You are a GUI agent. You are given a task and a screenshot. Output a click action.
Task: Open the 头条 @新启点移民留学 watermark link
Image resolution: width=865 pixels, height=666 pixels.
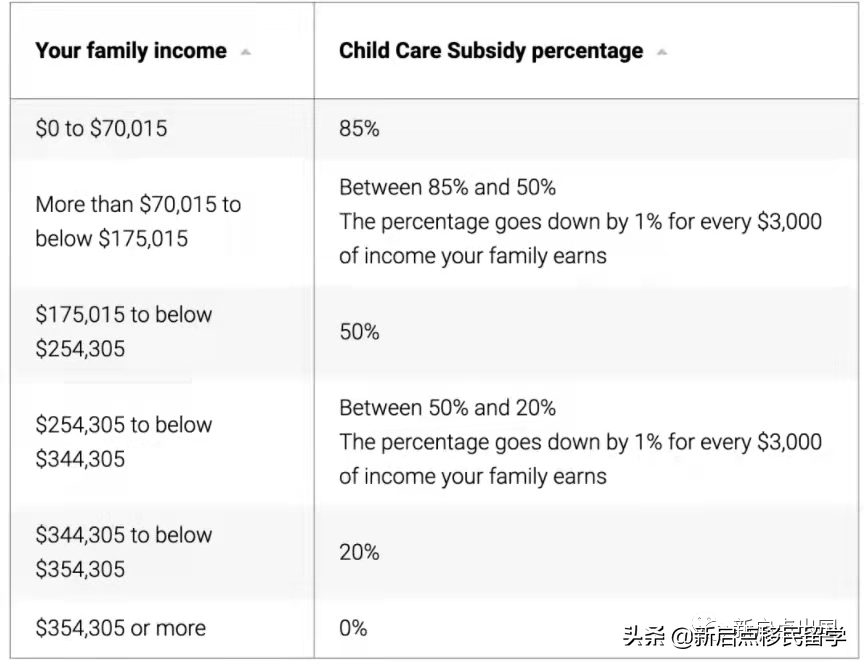coord(734,637)
